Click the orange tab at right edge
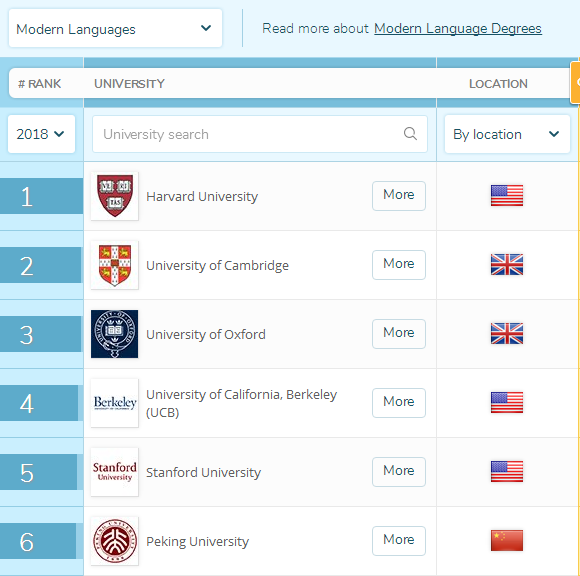The height and width of the screenshot is (576, 580). point(575,83)
